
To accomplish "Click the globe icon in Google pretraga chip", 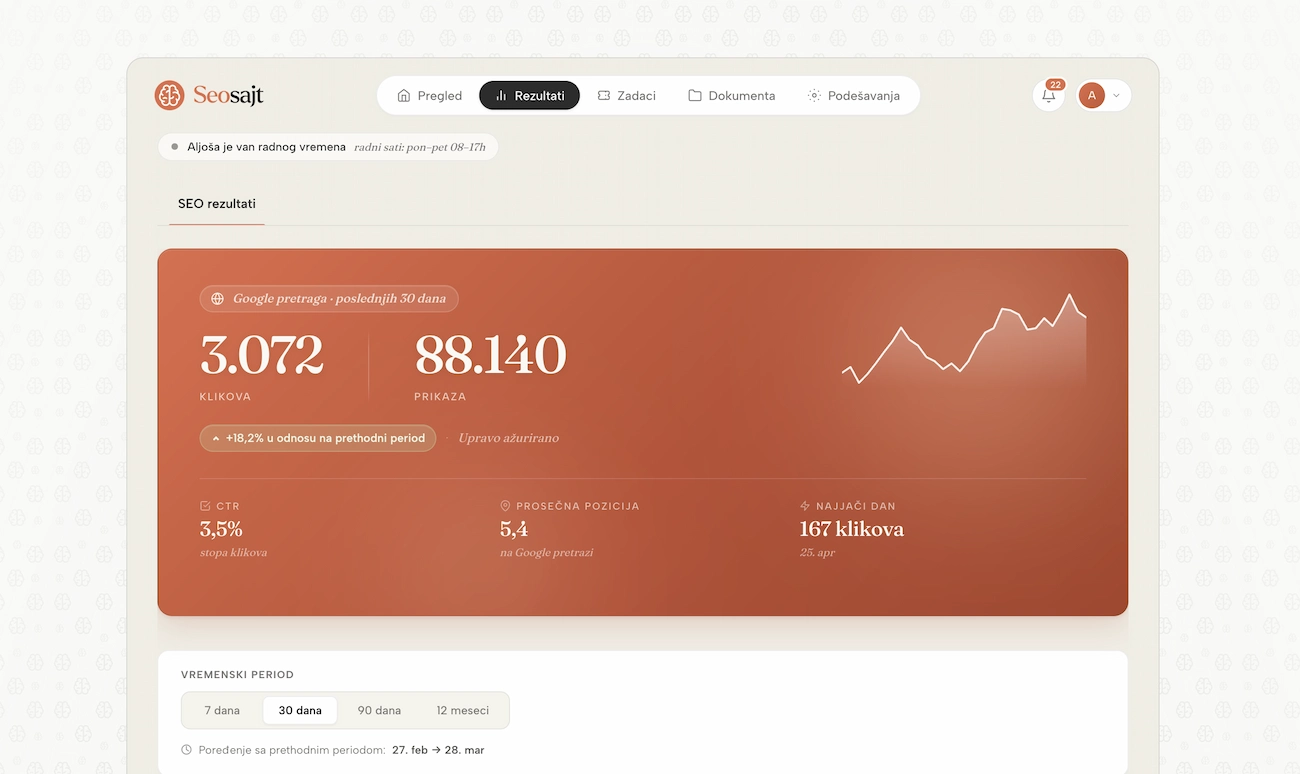I will [216, 298].
